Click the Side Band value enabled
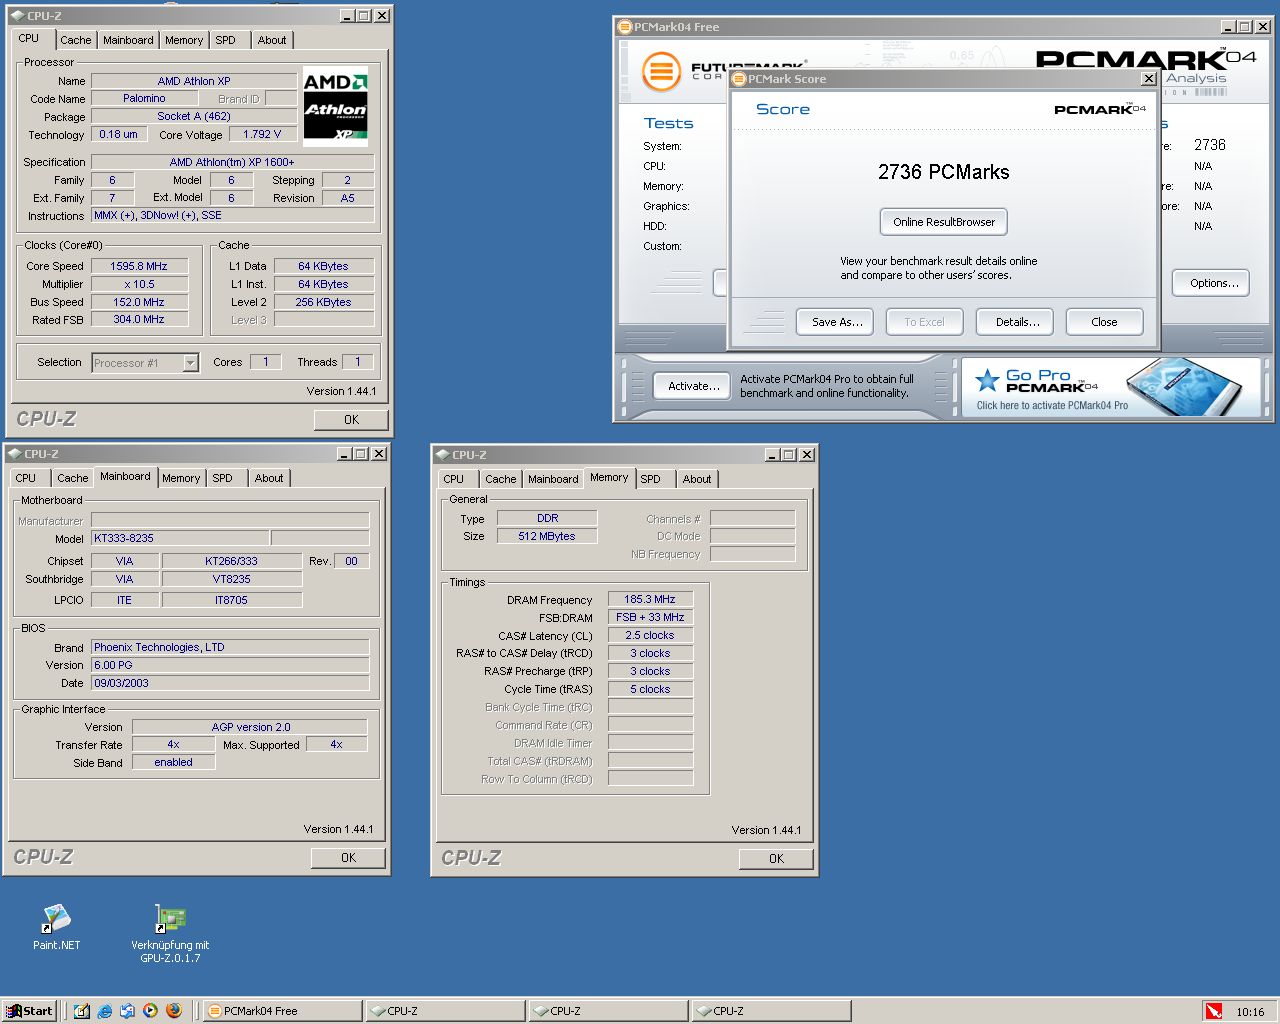Viewport: 1280px width, 1024px height. (x=173, y=762)
